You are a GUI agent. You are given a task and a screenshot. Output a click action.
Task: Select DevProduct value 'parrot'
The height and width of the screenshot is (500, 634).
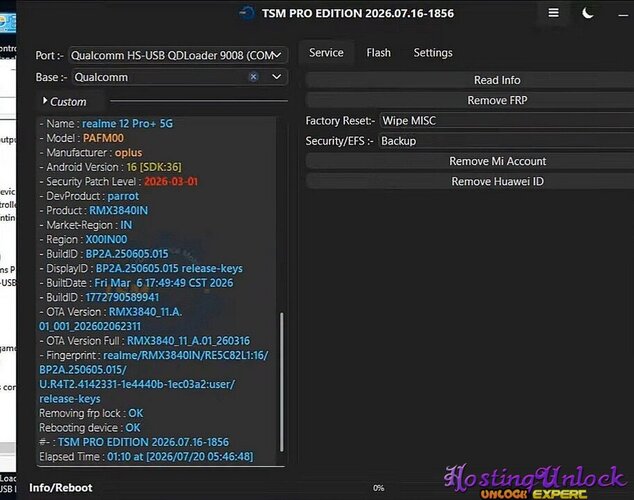(123, 196)
